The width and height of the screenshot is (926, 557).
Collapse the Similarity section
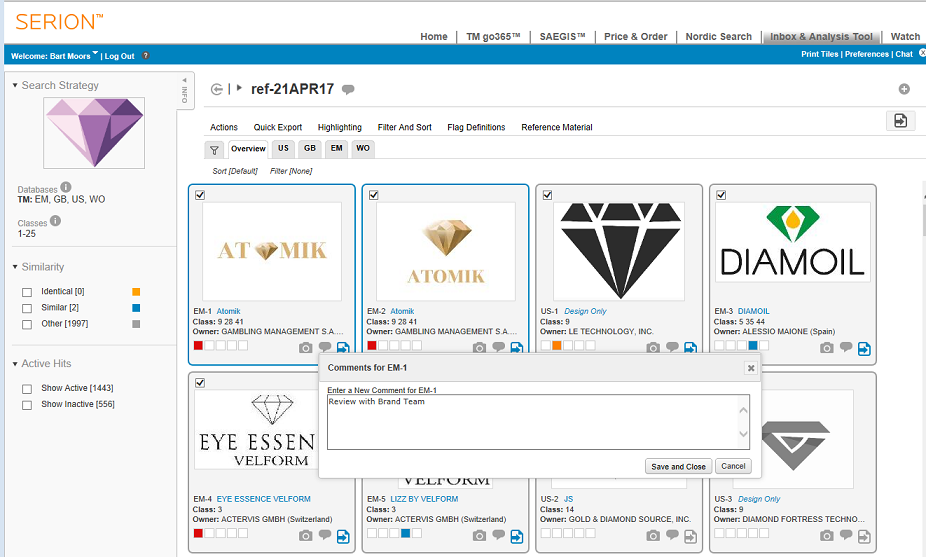pos(15,267)
